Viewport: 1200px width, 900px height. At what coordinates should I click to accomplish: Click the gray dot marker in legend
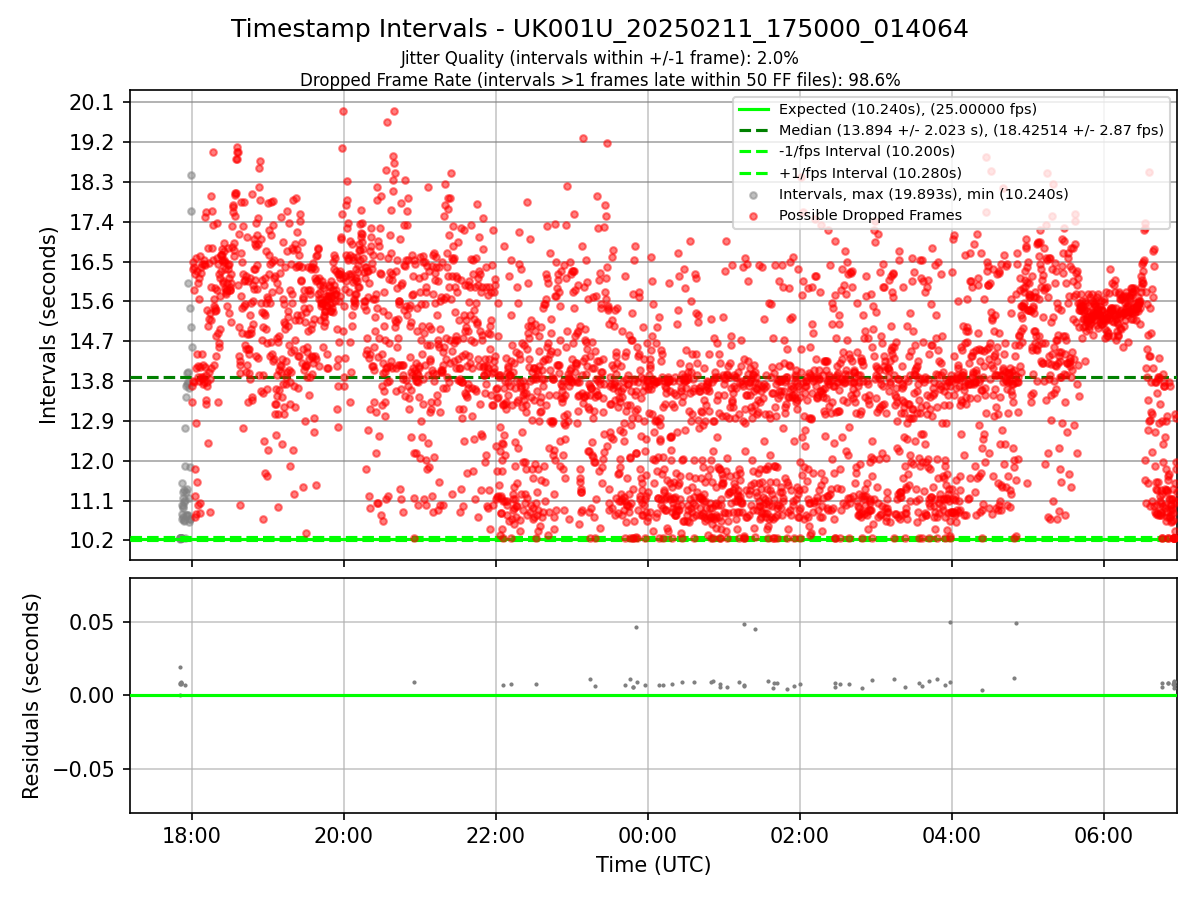pyautogui.click(x=753, y=194)
